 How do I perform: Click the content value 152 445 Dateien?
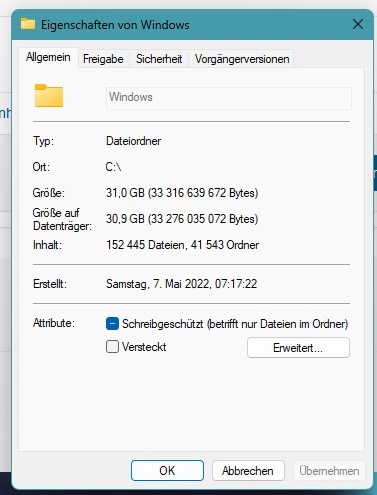183,245
